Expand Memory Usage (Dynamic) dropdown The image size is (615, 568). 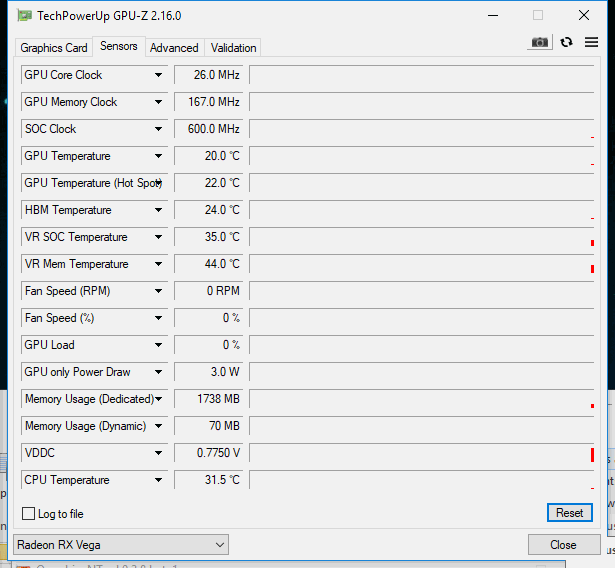point(158,426)
